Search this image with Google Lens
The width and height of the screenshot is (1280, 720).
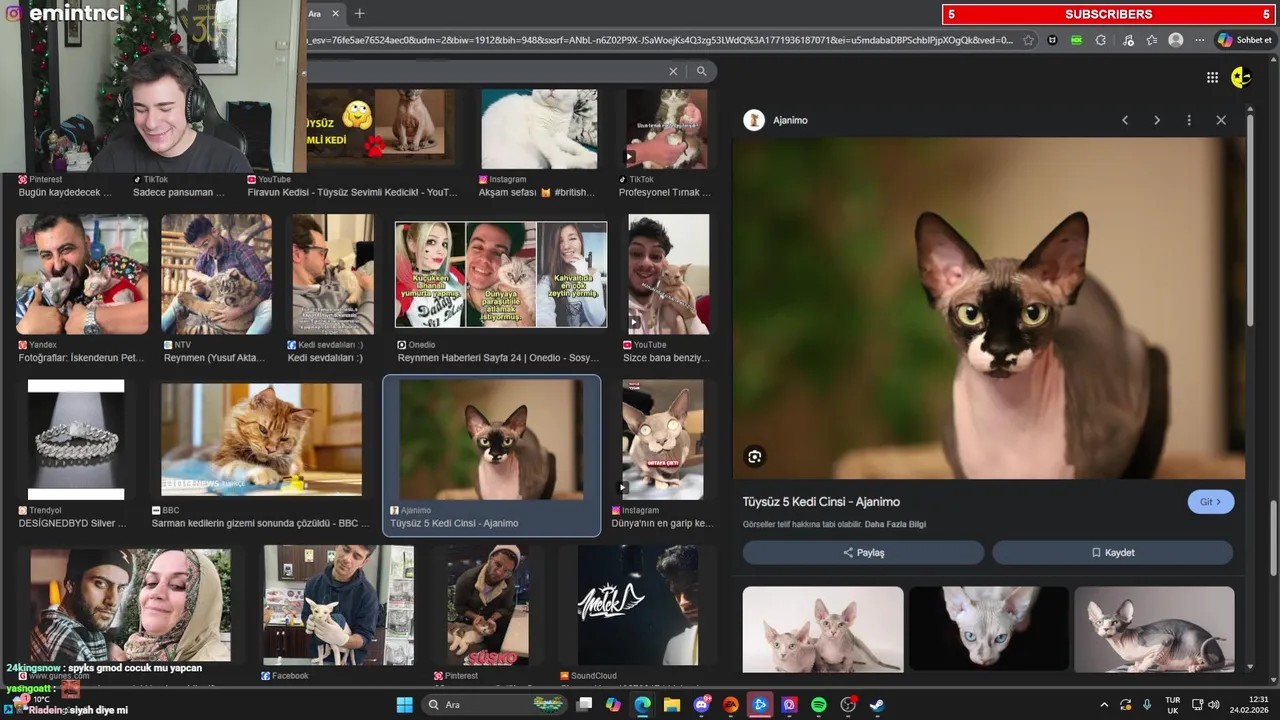click(755, 457)
